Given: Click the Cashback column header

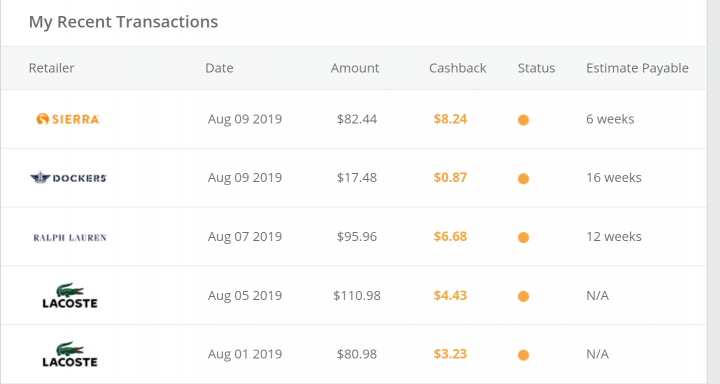Looking at the screenshot, I should (x=457, y=68).
